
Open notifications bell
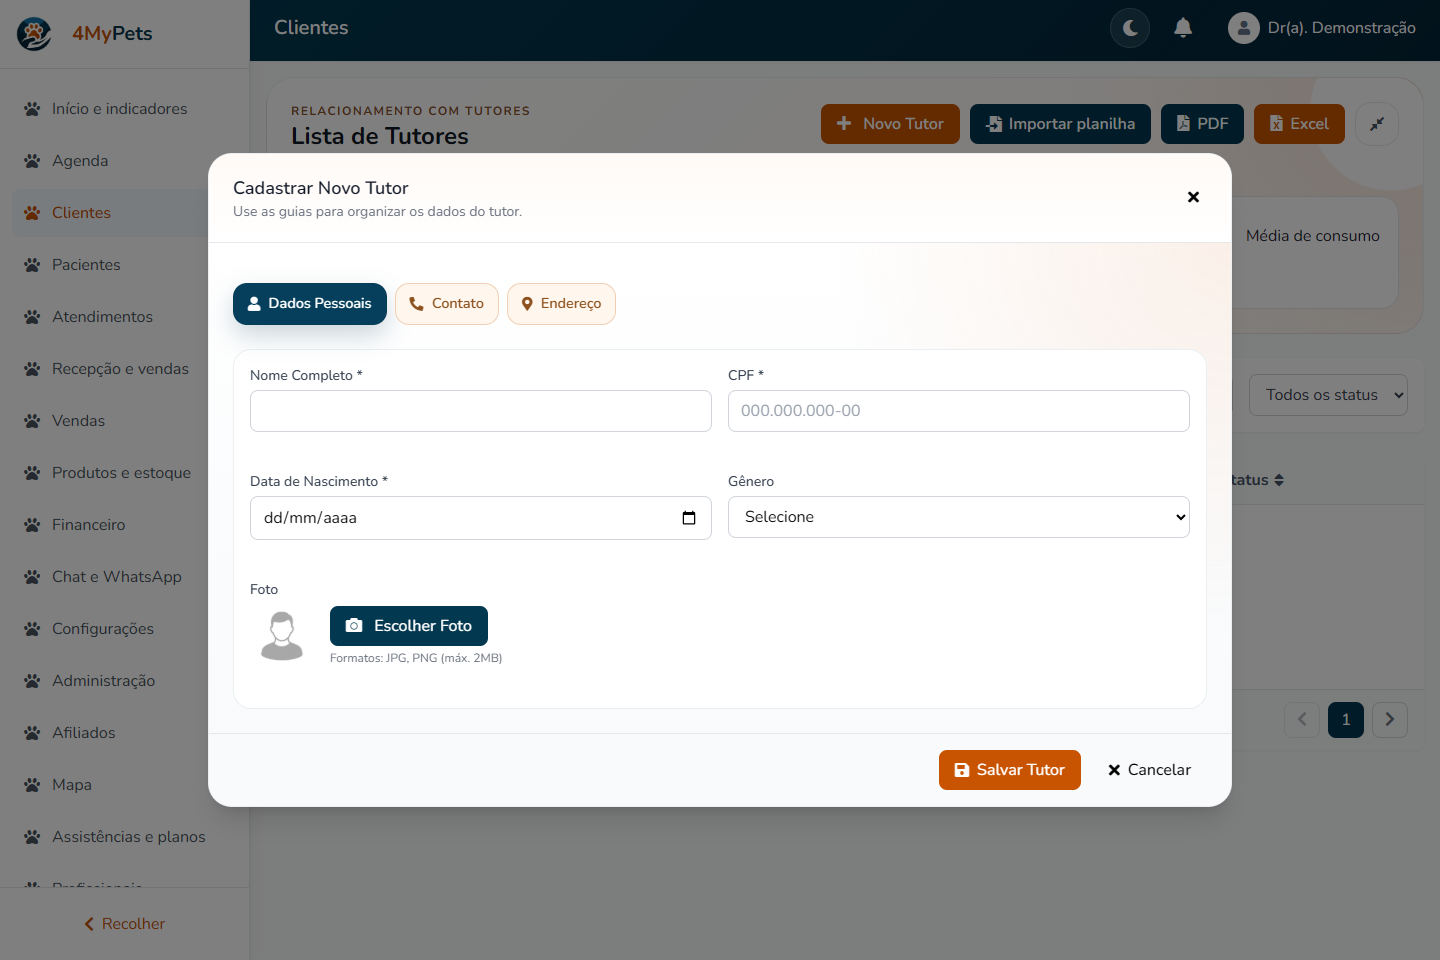point(1183,28)
